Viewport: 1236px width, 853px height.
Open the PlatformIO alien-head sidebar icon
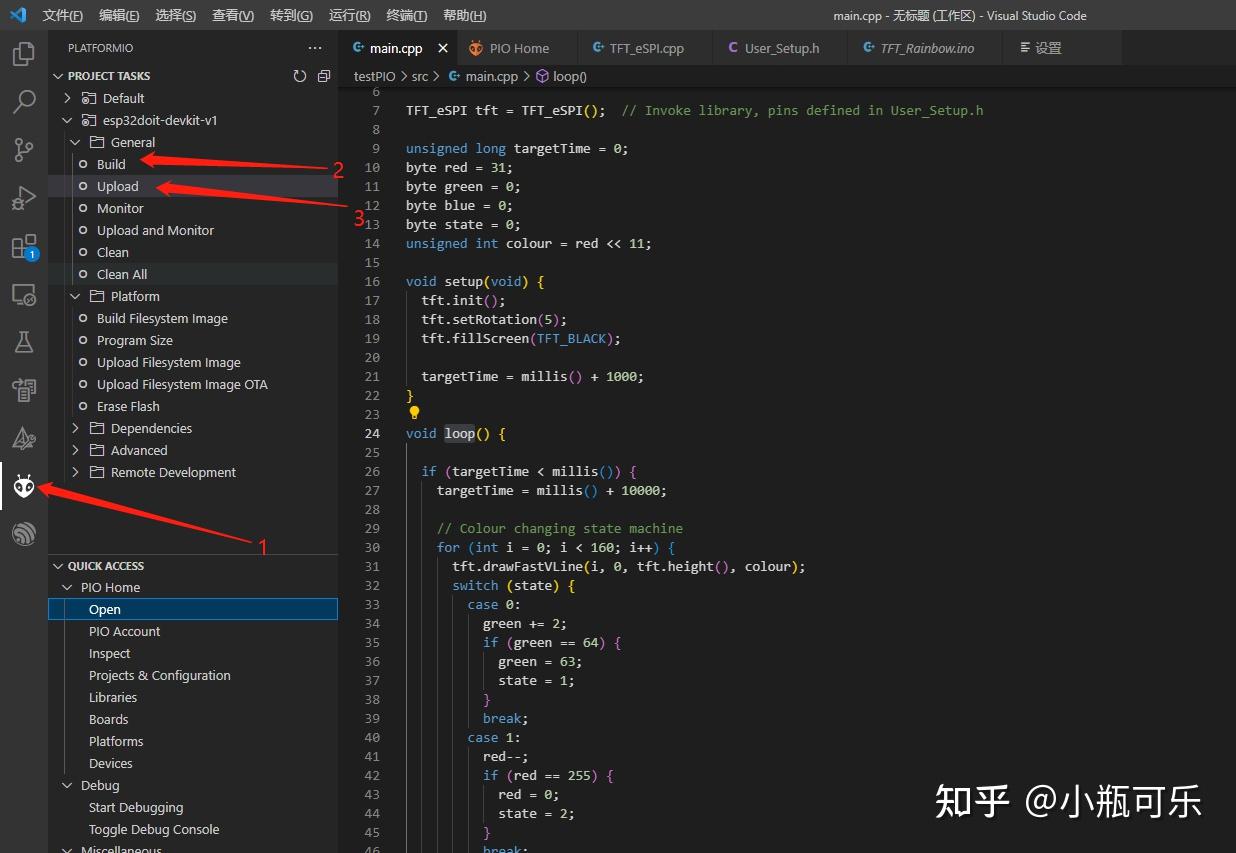23,486
